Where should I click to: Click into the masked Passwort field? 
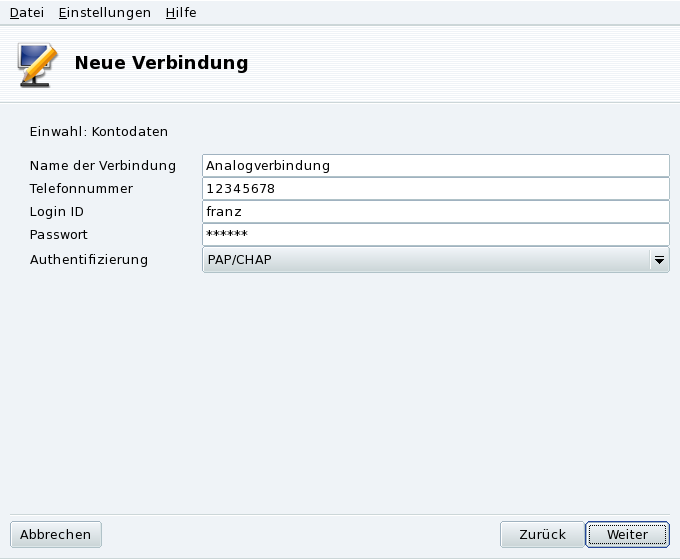(x=435, y=234)
